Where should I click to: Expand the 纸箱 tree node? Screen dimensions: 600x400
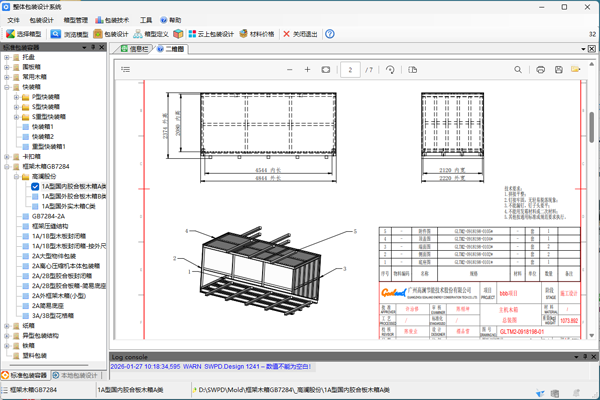(7, 326)
